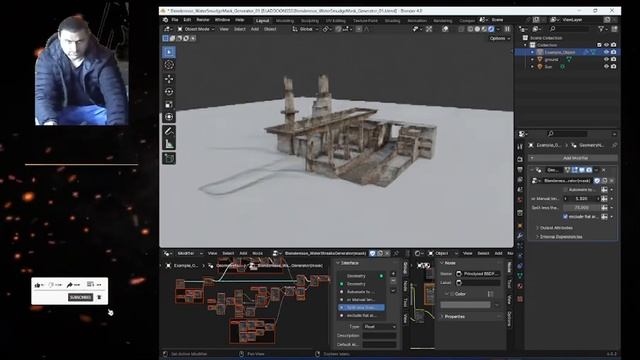Select the Scale tool
This screenshot has height=360, width=640.
[x=169, y=104]
